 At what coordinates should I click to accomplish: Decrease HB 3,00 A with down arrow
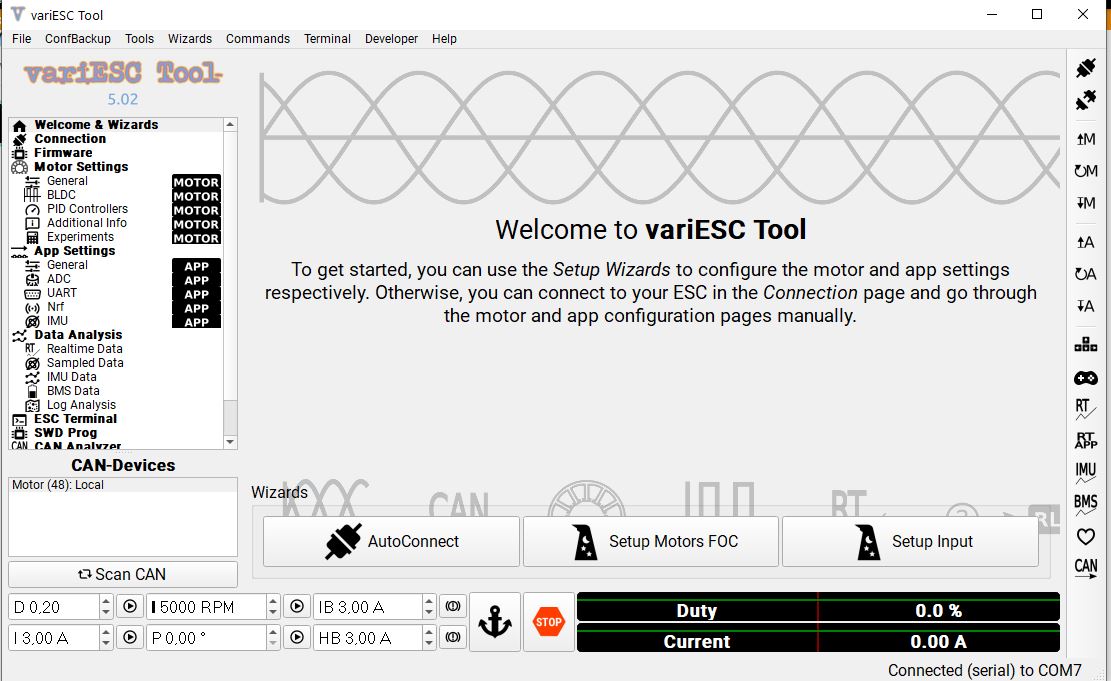(429, 644)
